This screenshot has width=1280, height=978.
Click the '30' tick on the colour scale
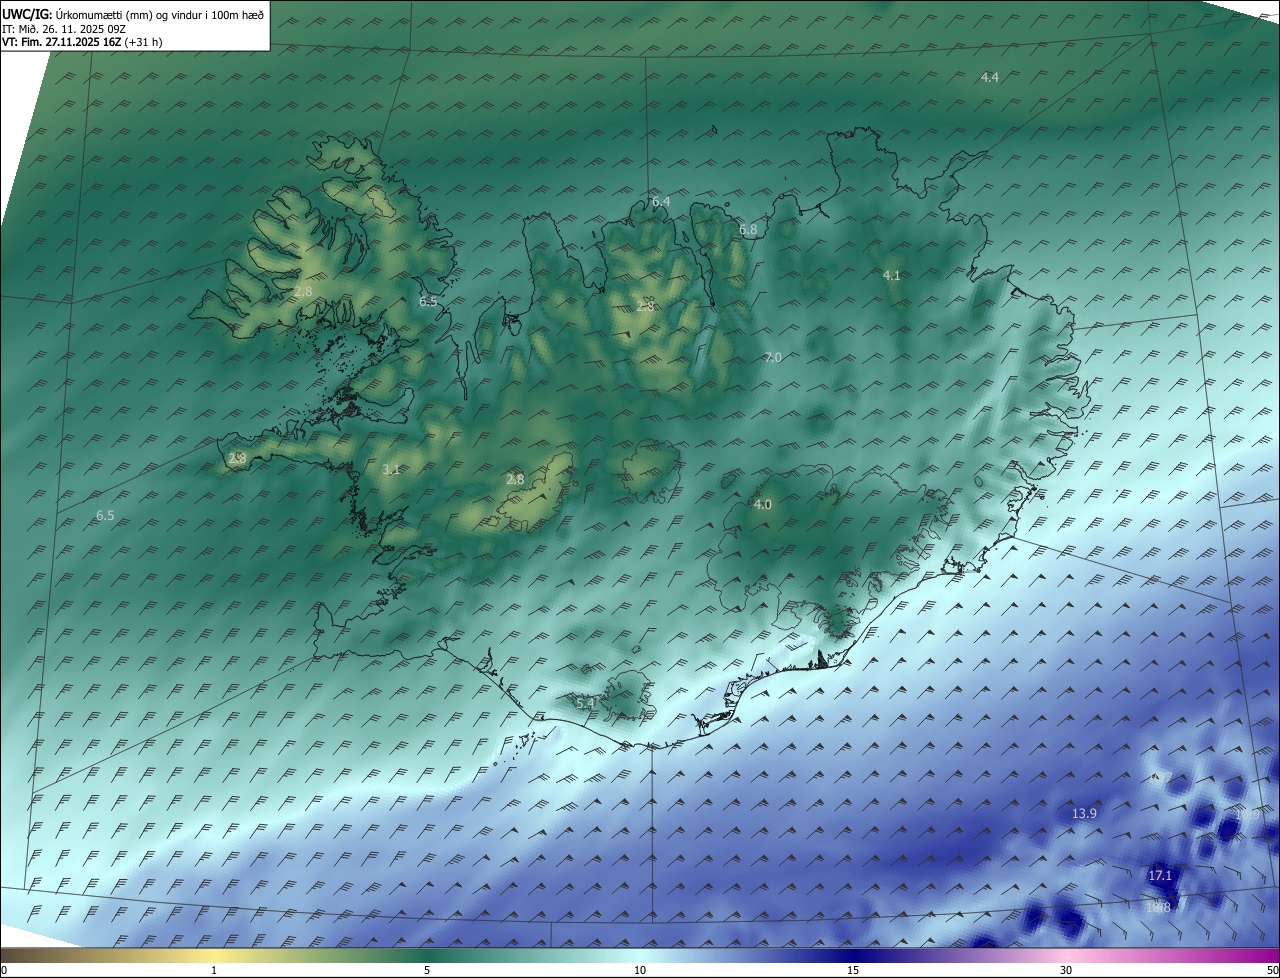point(1066,970)
